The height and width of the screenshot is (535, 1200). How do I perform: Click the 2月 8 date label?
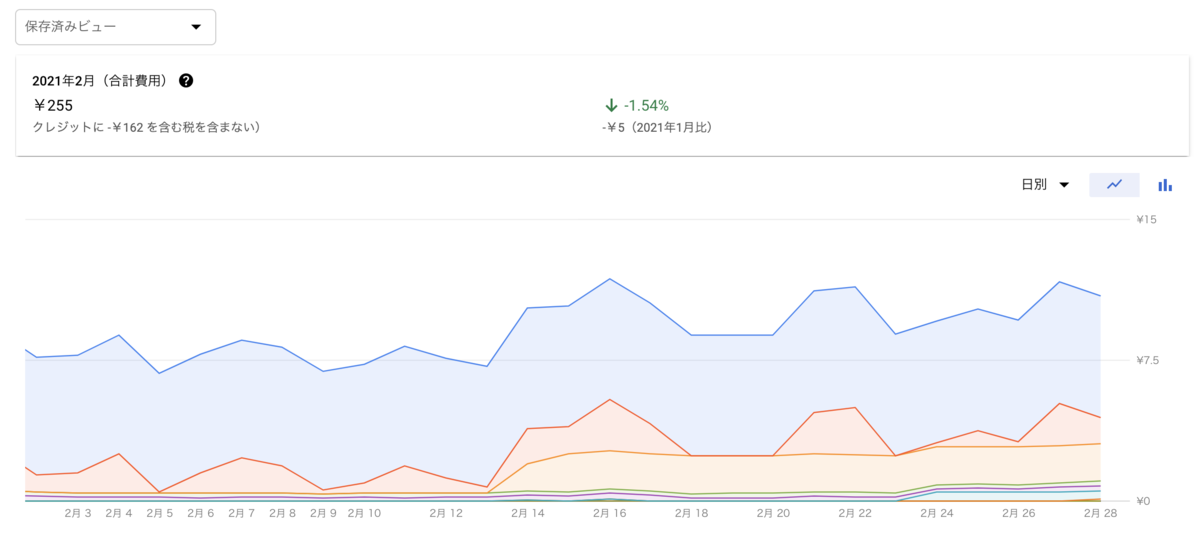click(x=283, y=513)
